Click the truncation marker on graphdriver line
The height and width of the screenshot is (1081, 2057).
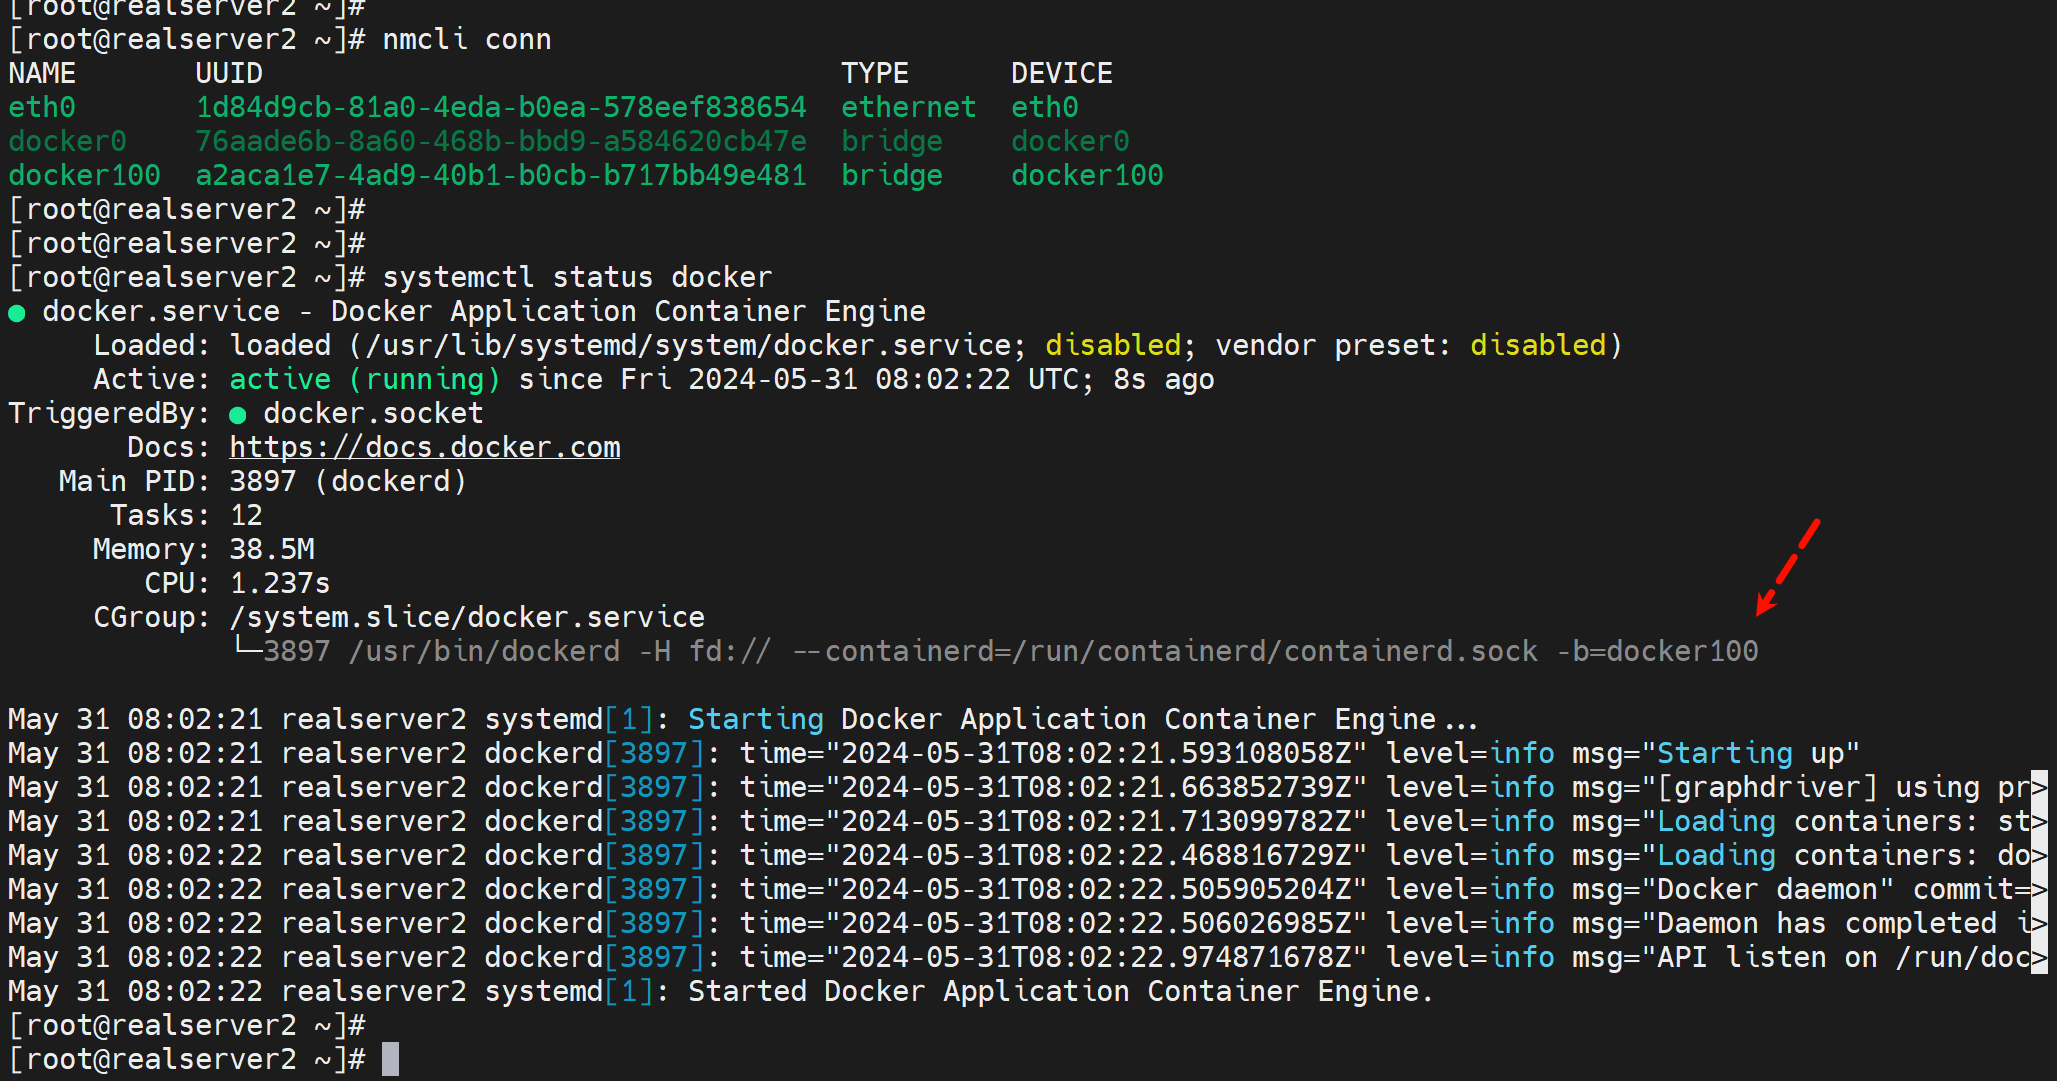pos(2039,788)
